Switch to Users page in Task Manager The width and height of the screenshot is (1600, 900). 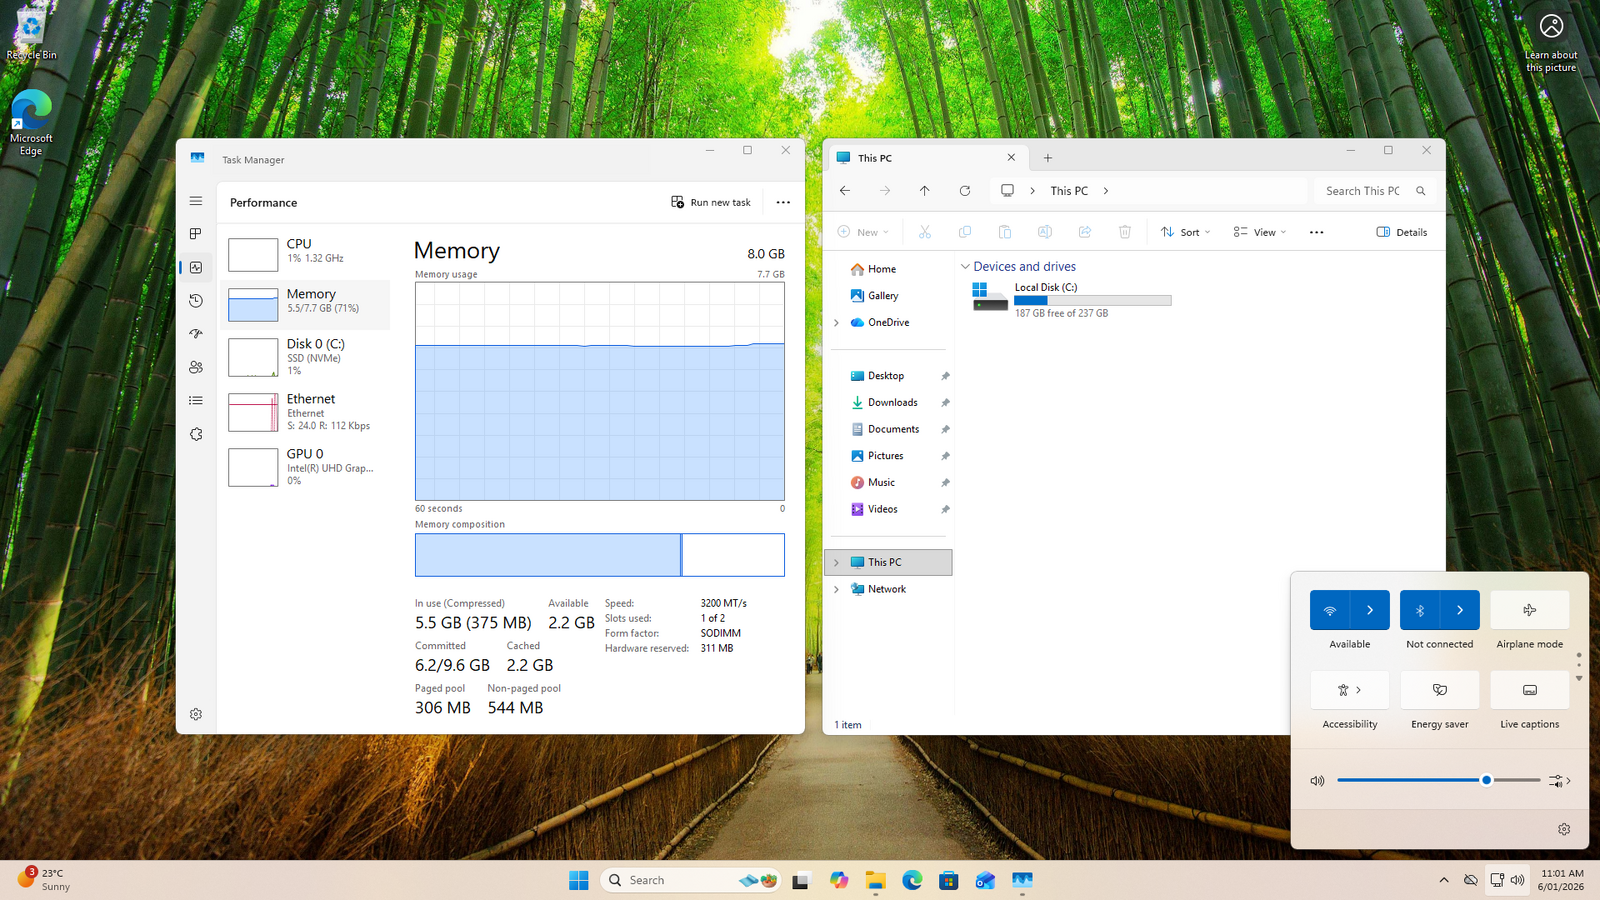click(x=196, y=367)
